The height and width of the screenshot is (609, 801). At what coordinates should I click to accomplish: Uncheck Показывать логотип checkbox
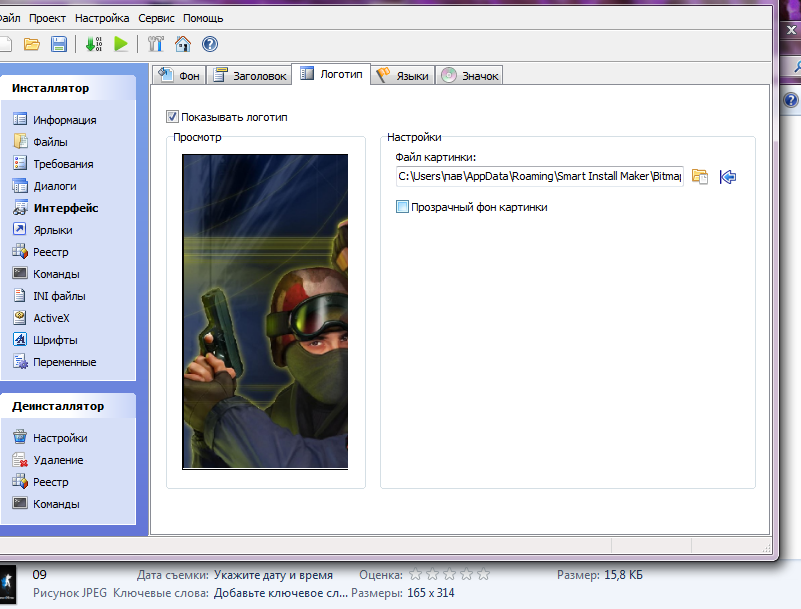click(x=173, y=117)
